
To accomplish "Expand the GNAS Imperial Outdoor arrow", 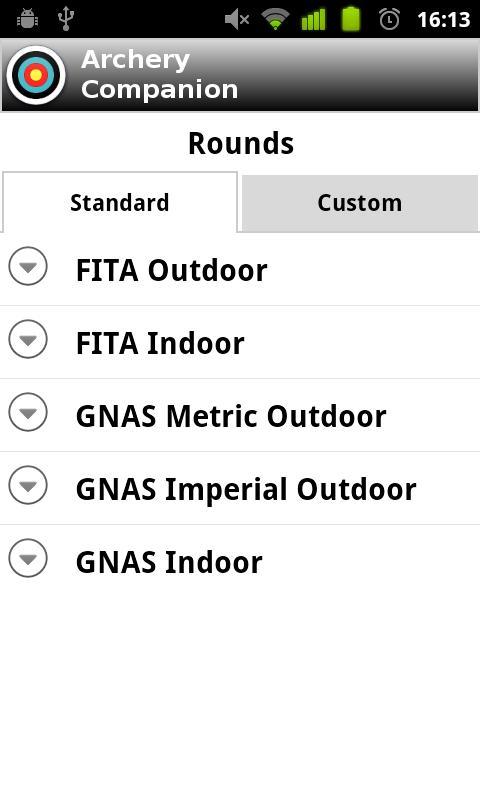I will pyautogui.click(x=28, y=485).
